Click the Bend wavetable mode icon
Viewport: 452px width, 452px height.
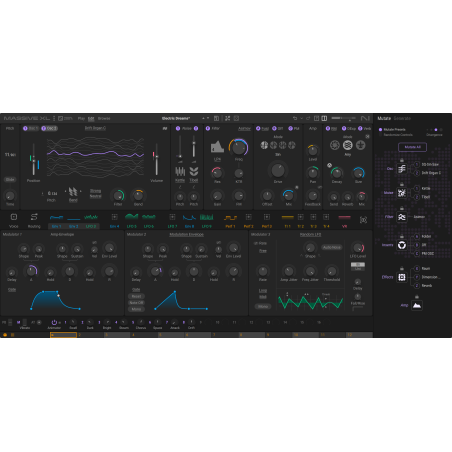73,192
